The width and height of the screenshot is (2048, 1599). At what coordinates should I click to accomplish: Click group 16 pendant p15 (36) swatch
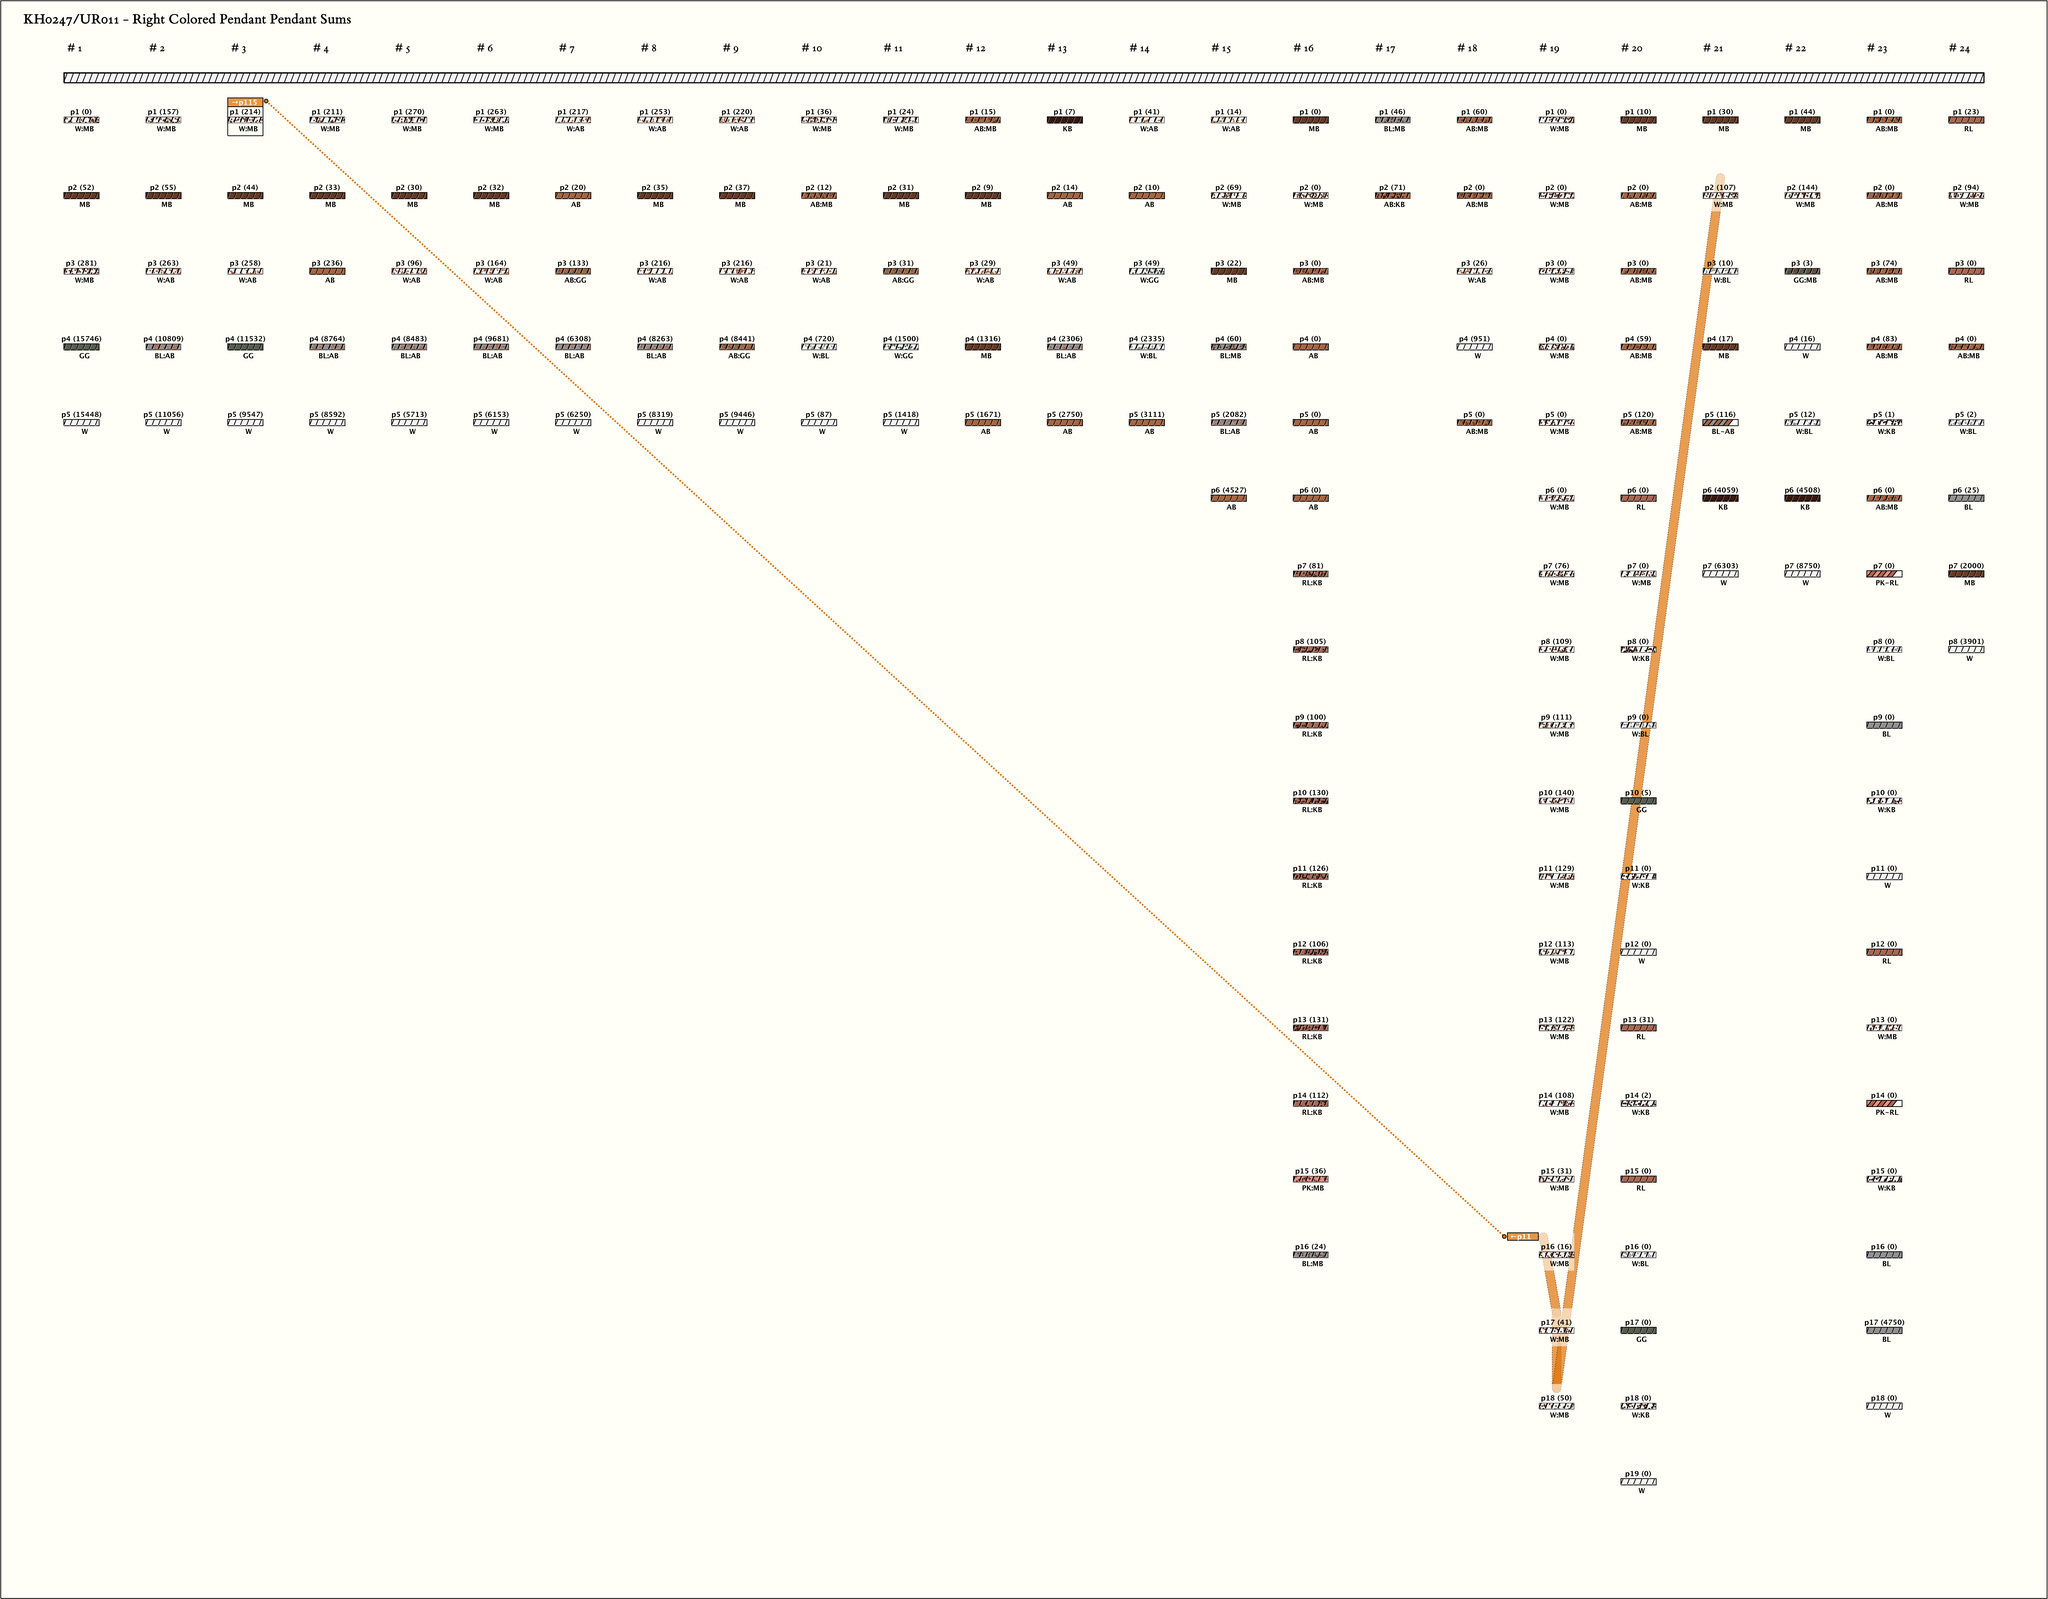tap(1310, 1179)
